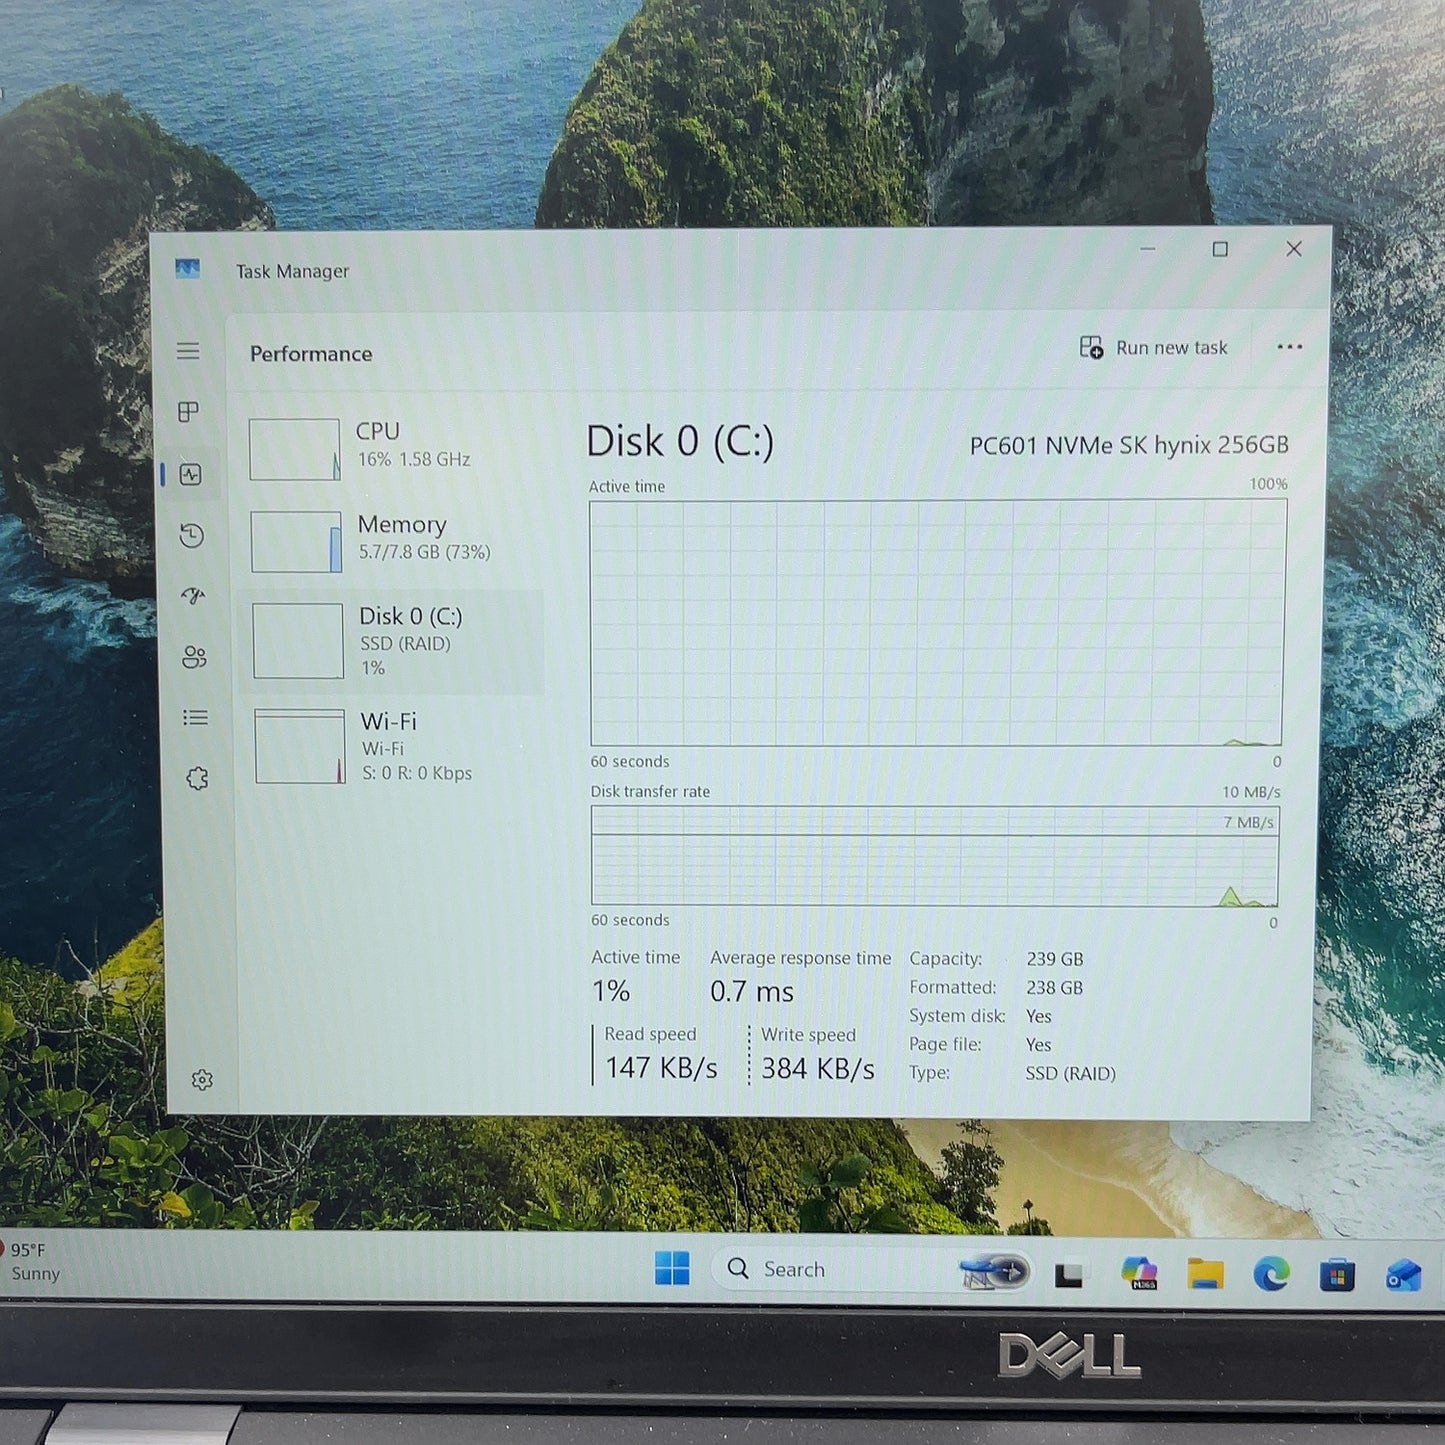Open Microsoft Edge from the taskbar

click(x=1271, y=1274)
